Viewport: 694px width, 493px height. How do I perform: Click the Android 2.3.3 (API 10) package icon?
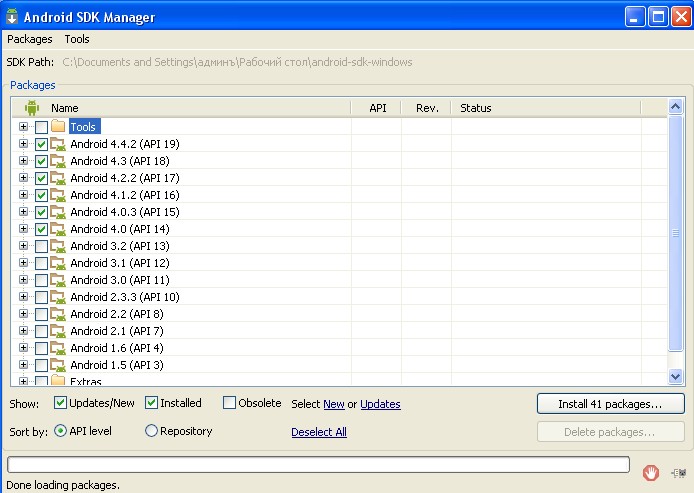point(58,297)
